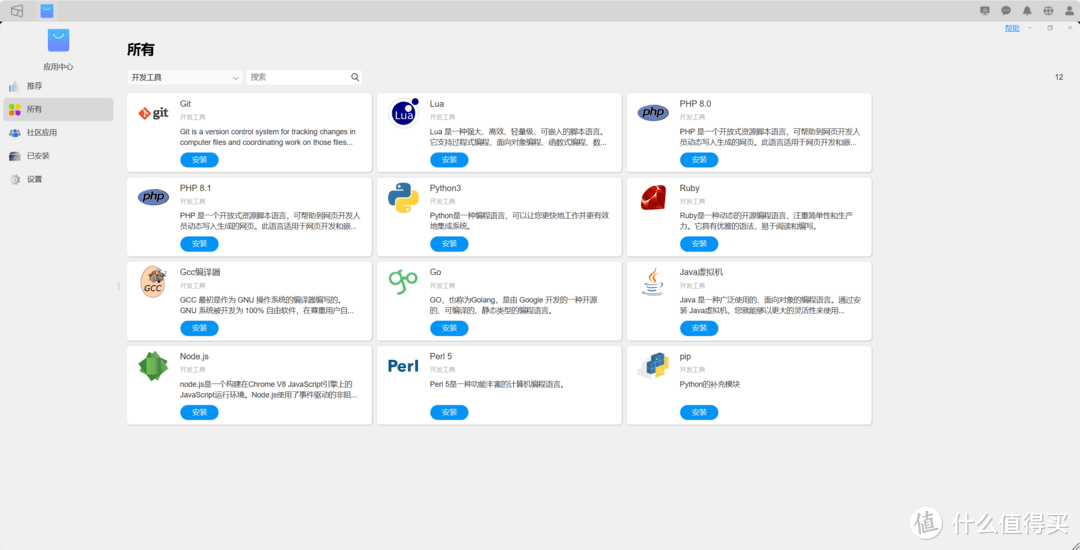The width and height of the screenshot is (1080, 550).
Task: Click the Java虚拟机 app title
Action: (x=701, y=272)
